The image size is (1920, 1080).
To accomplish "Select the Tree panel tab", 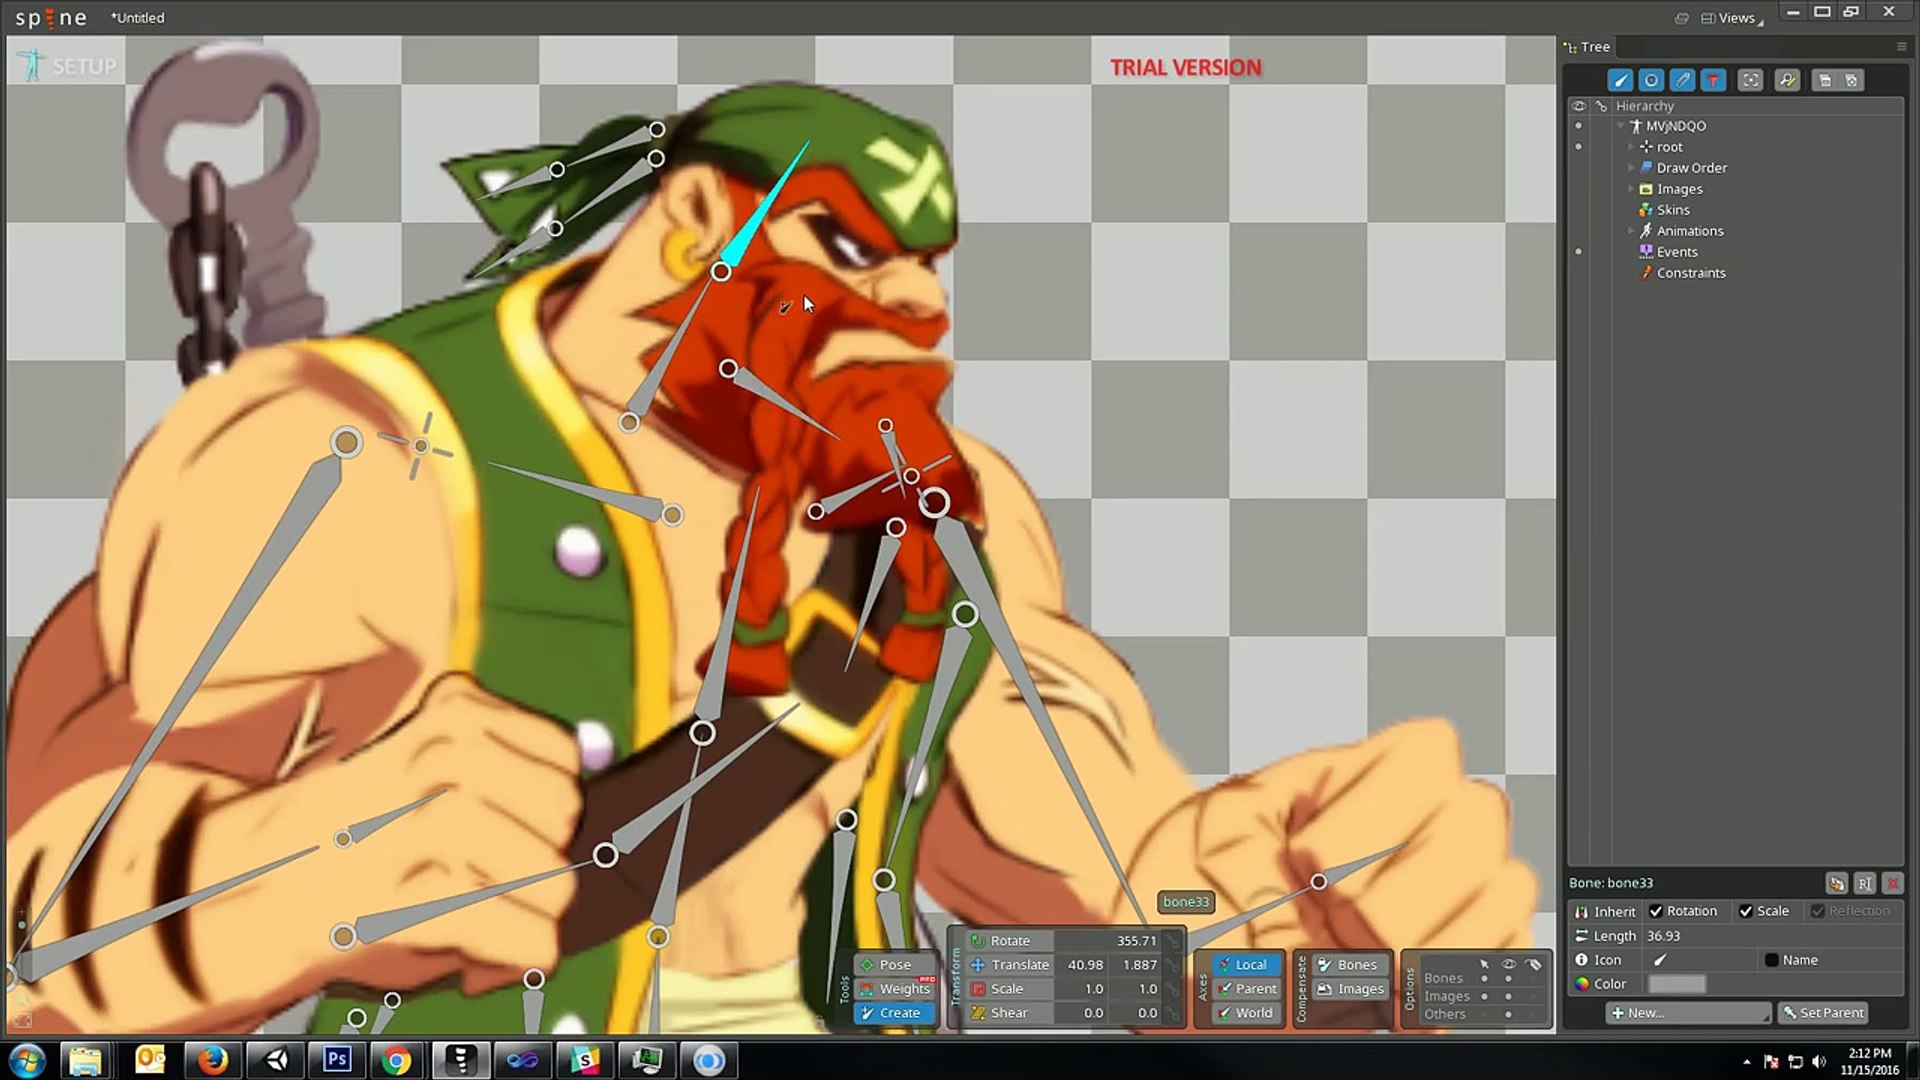I will point(1588,47).
